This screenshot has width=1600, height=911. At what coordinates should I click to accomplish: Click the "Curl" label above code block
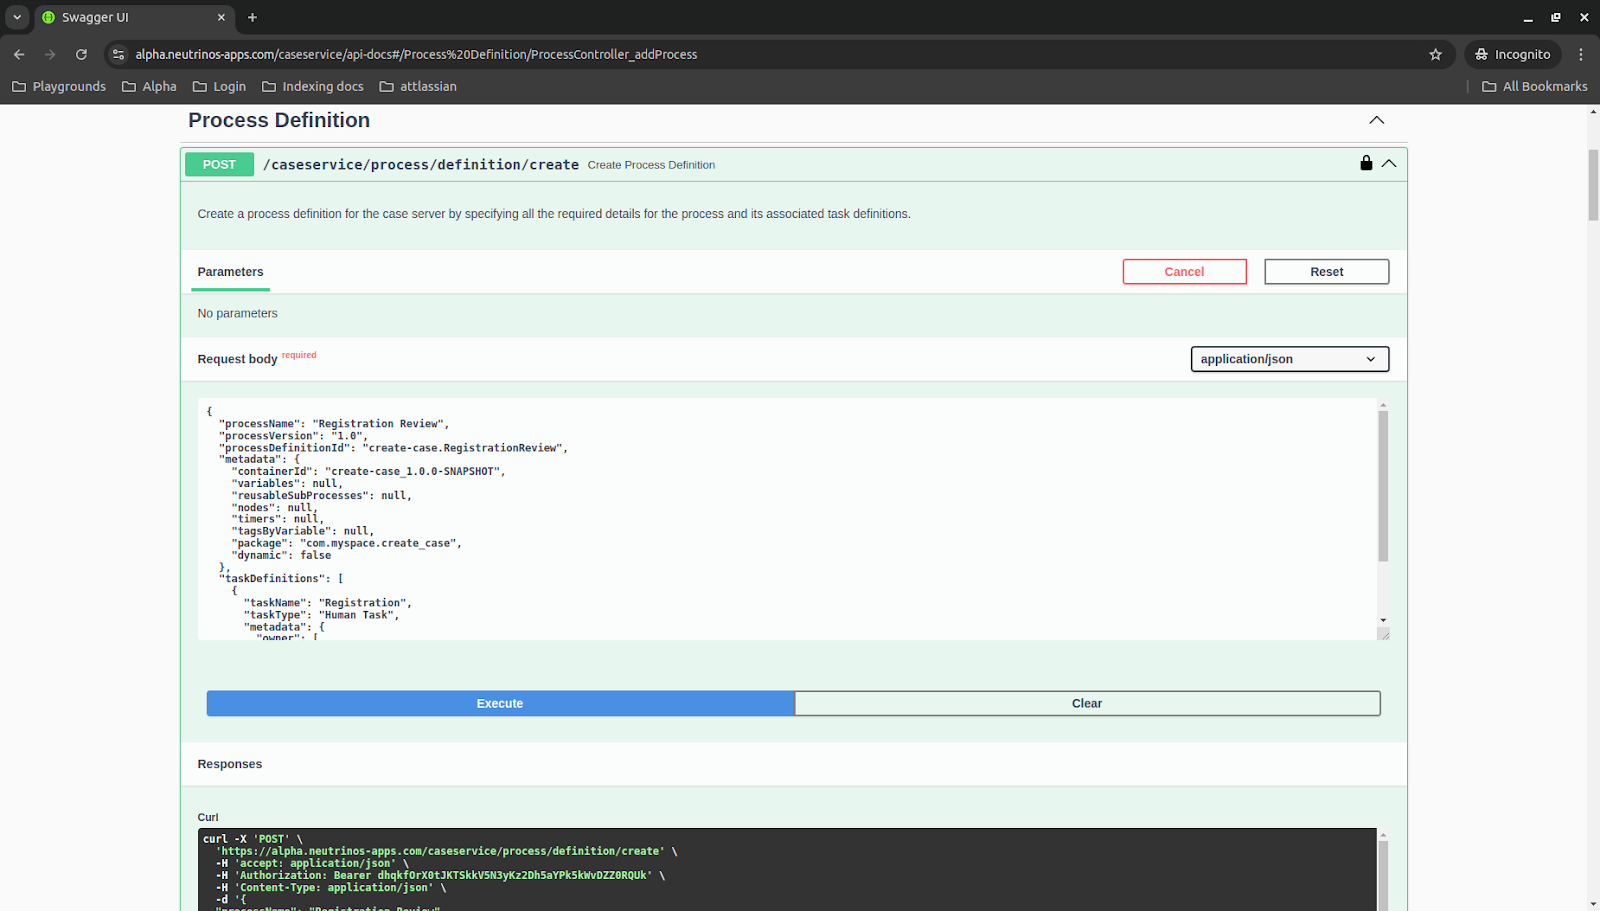[208, 817]
